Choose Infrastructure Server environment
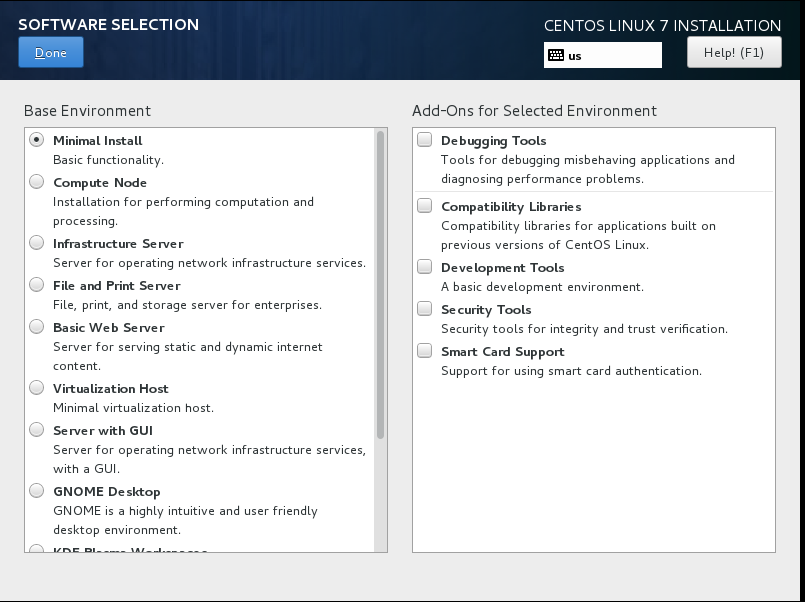The width and height of the screenshot is (805, 602). [36, 243]
